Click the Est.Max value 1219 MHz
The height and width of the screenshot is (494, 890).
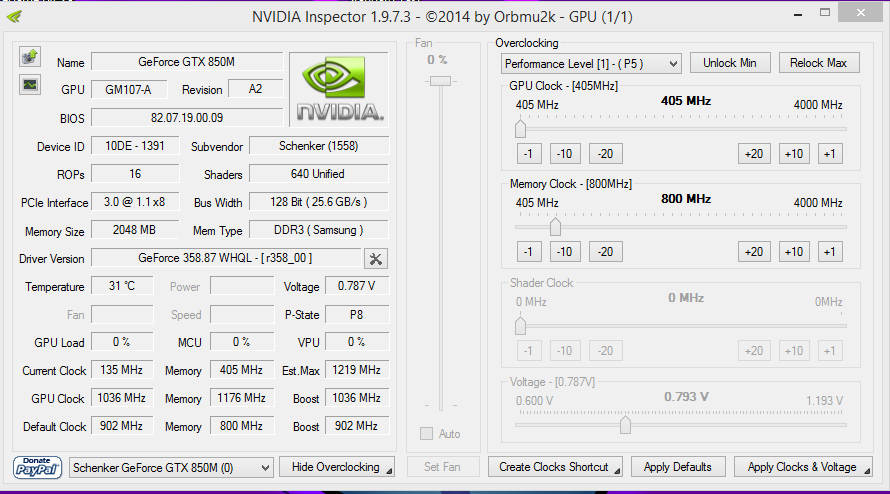(356, 370)
